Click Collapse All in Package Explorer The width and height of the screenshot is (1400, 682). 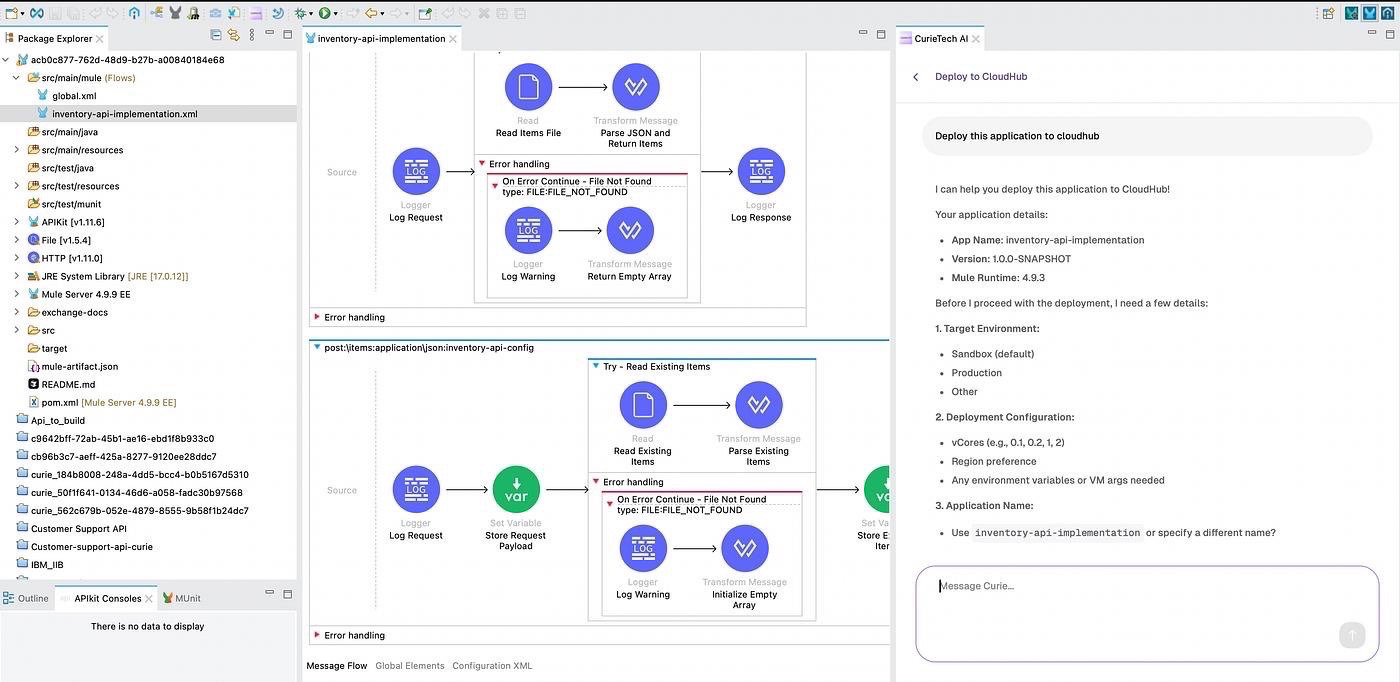tap(216, 35)
